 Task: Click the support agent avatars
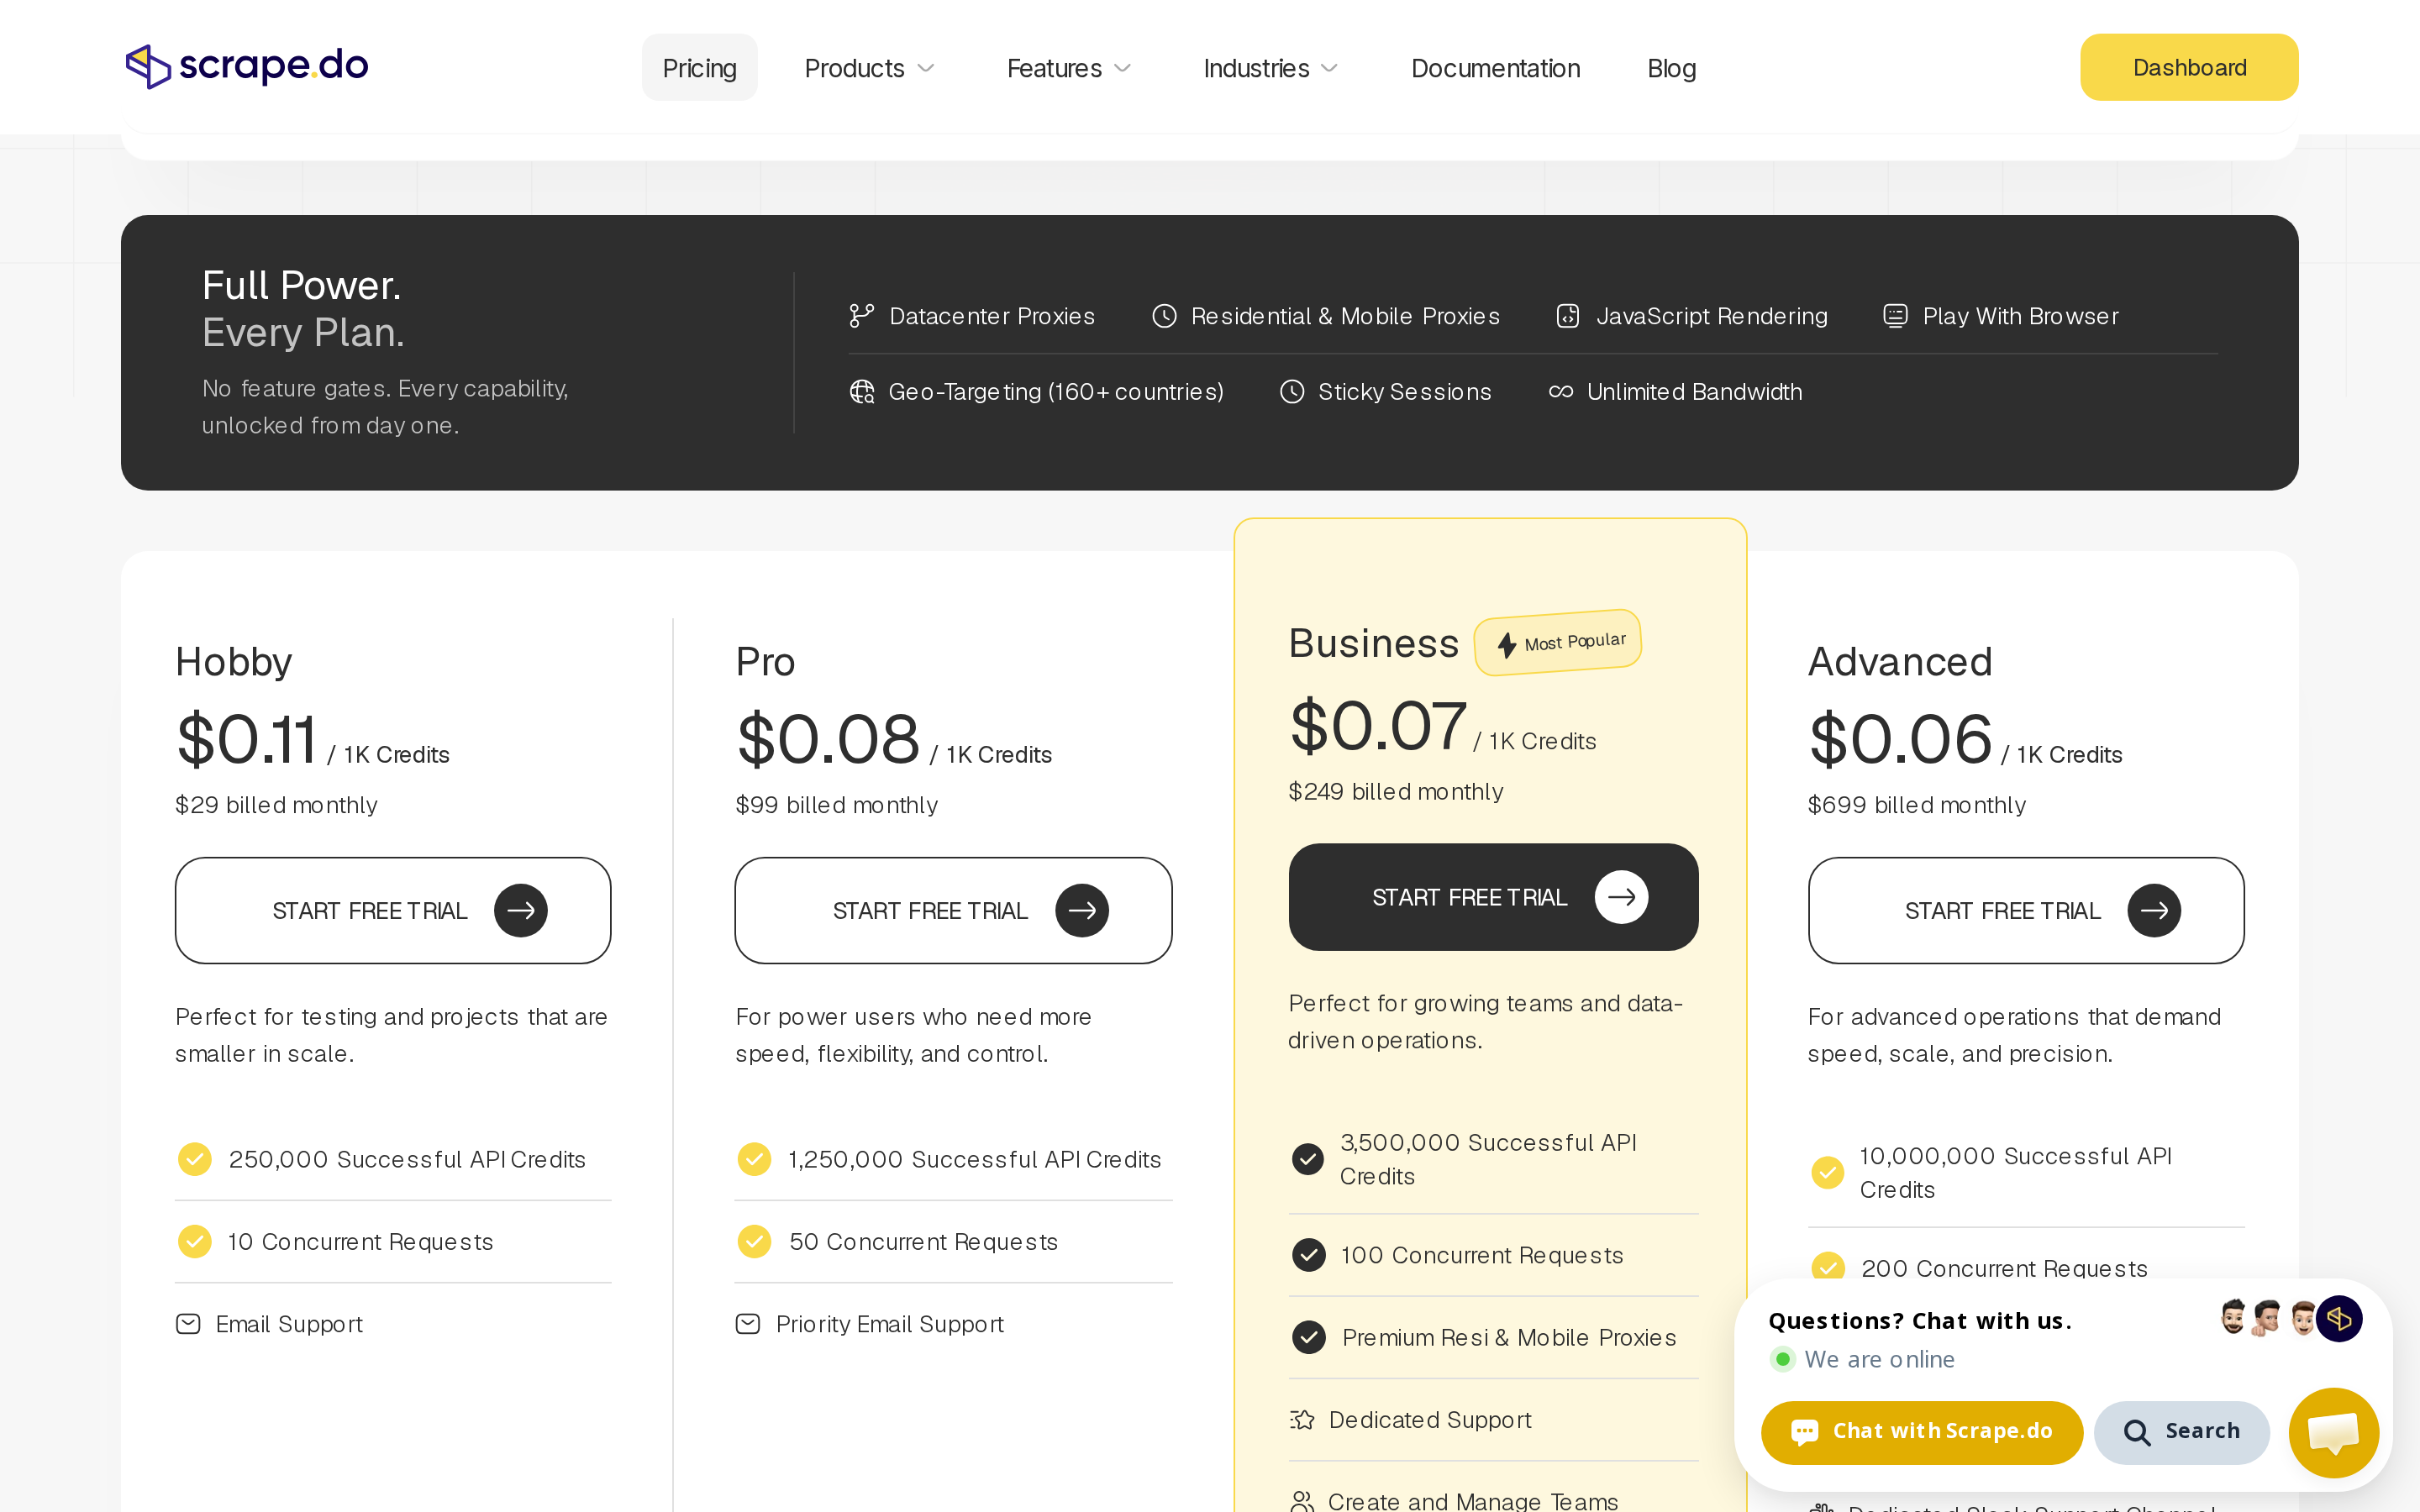pyautogui.click(x=2289, y=1318)
